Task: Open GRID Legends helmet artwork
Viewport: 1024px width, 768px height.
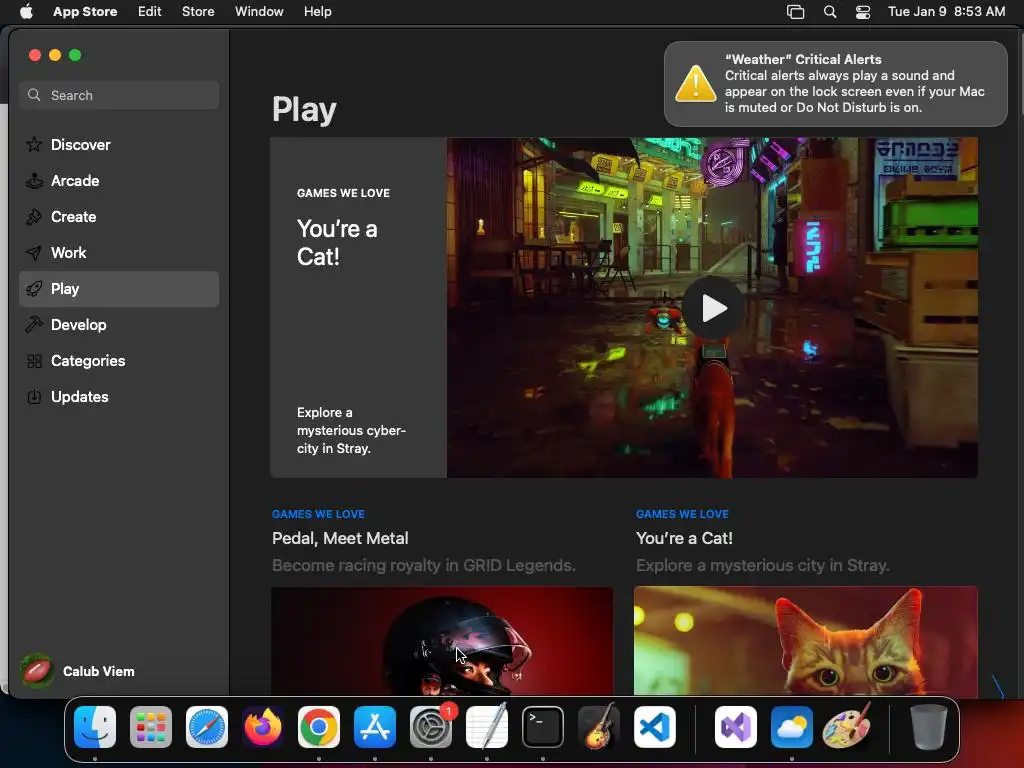Action: point(442,641)
